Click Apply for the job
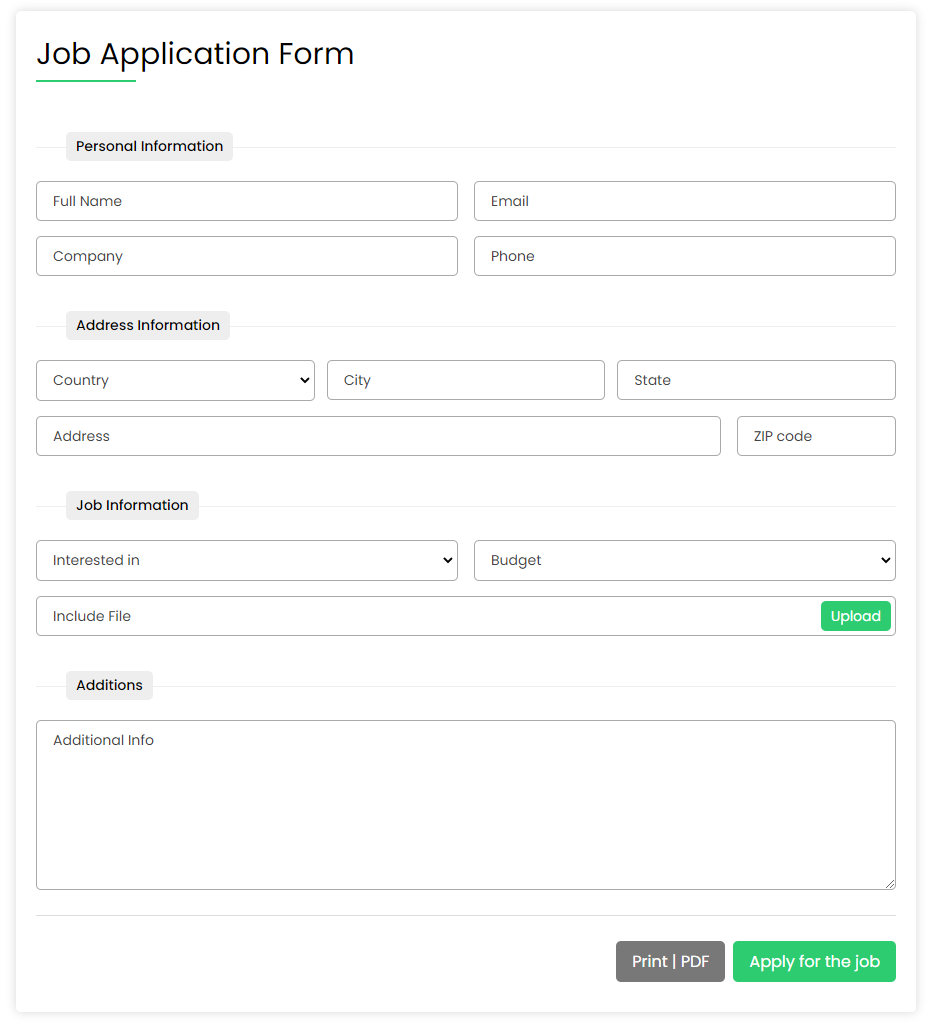This screenshot has width=929, height=1026. tap(814, 961)
